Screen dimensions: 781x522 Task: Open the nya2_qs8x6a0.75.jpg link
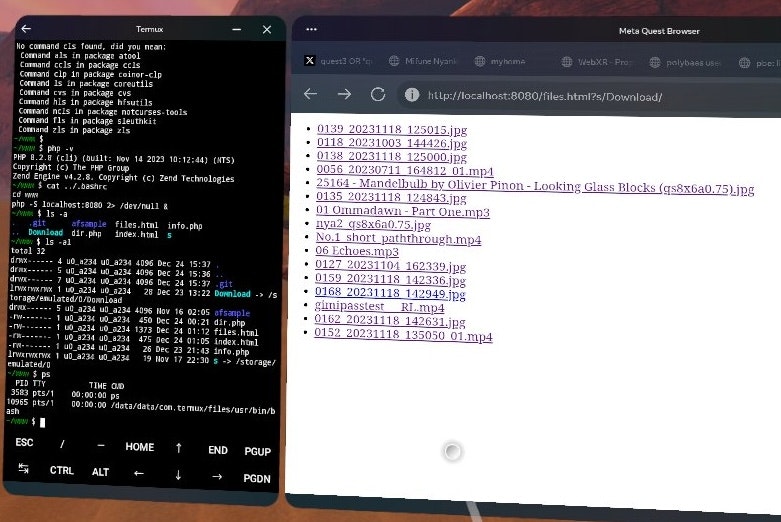click(x=373, y=225)
